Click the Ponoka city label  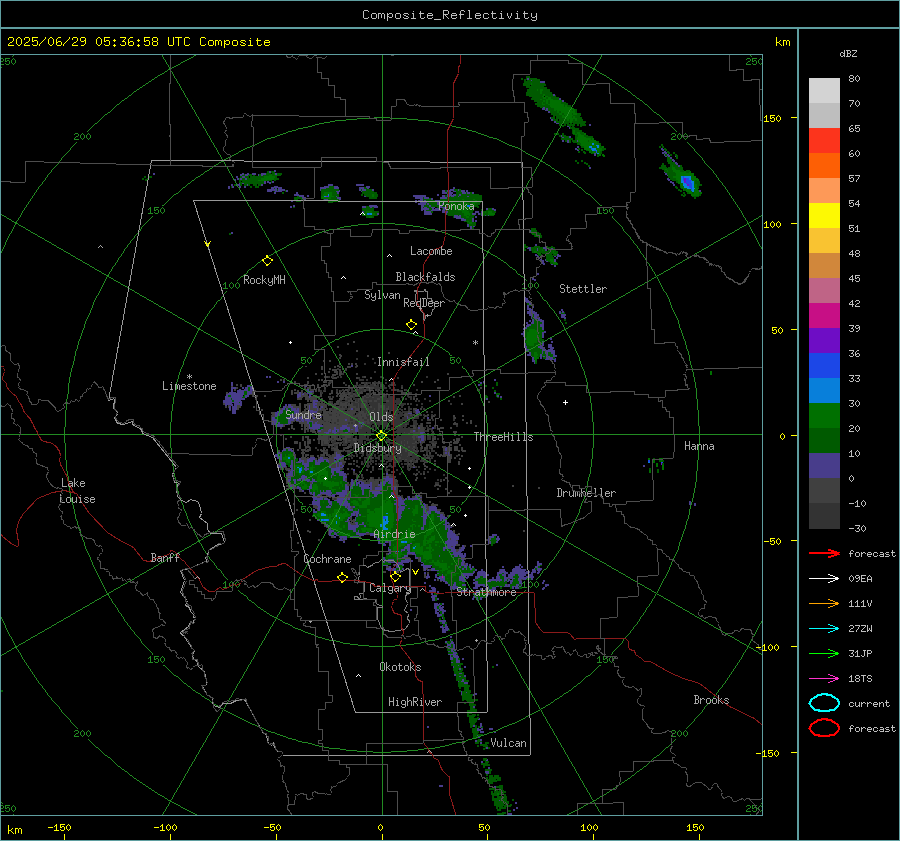[x=456, y=206]
